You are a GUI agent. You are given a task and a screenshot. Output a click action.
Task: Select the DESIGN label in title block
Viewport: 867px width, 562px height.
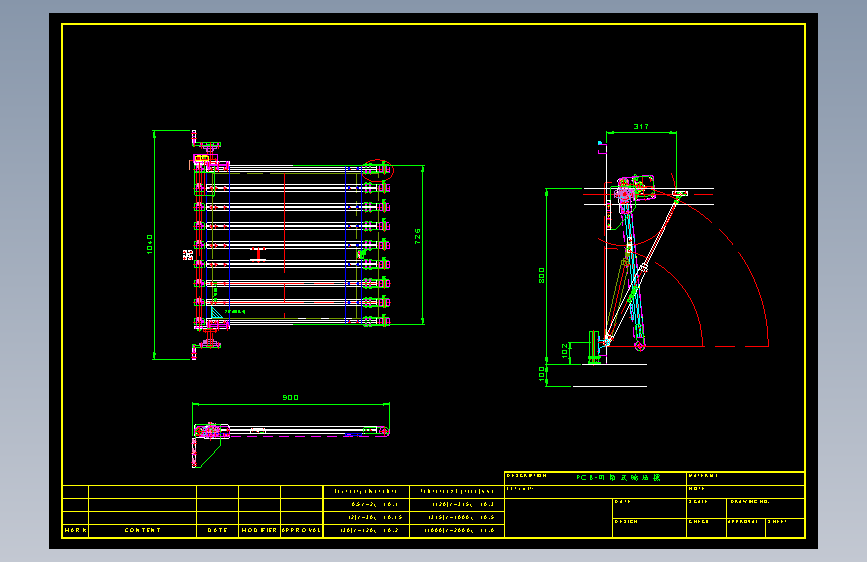click(626, 522)
